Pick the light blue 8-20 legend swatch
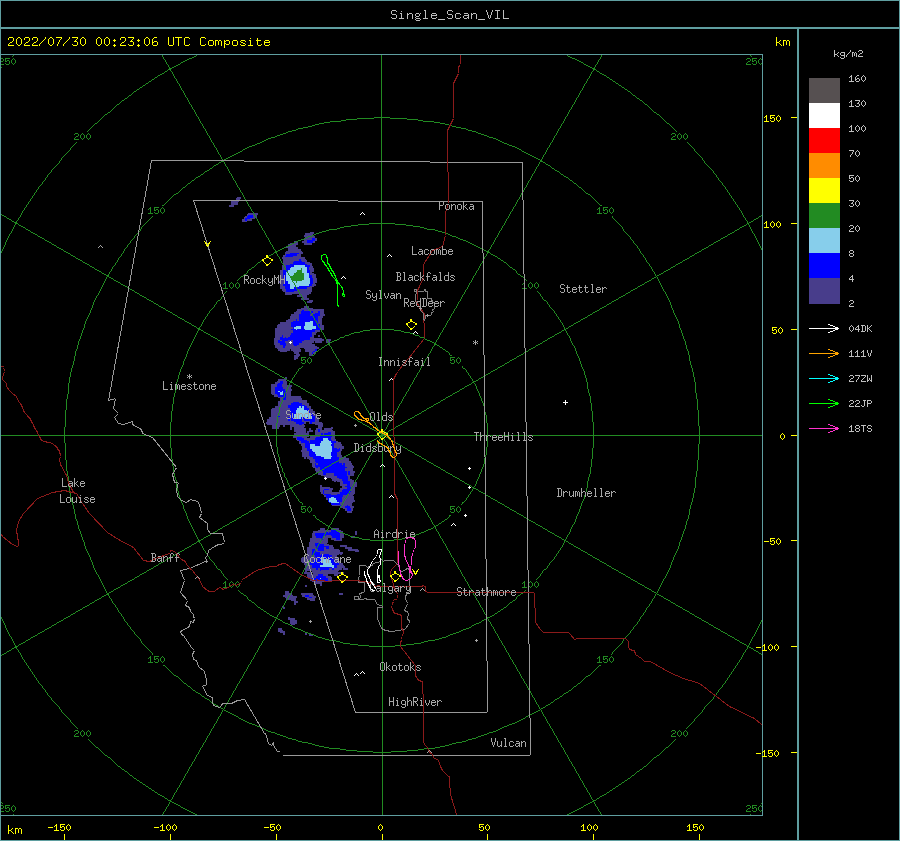This screenshot has height=841, width=900. point(824,241)
